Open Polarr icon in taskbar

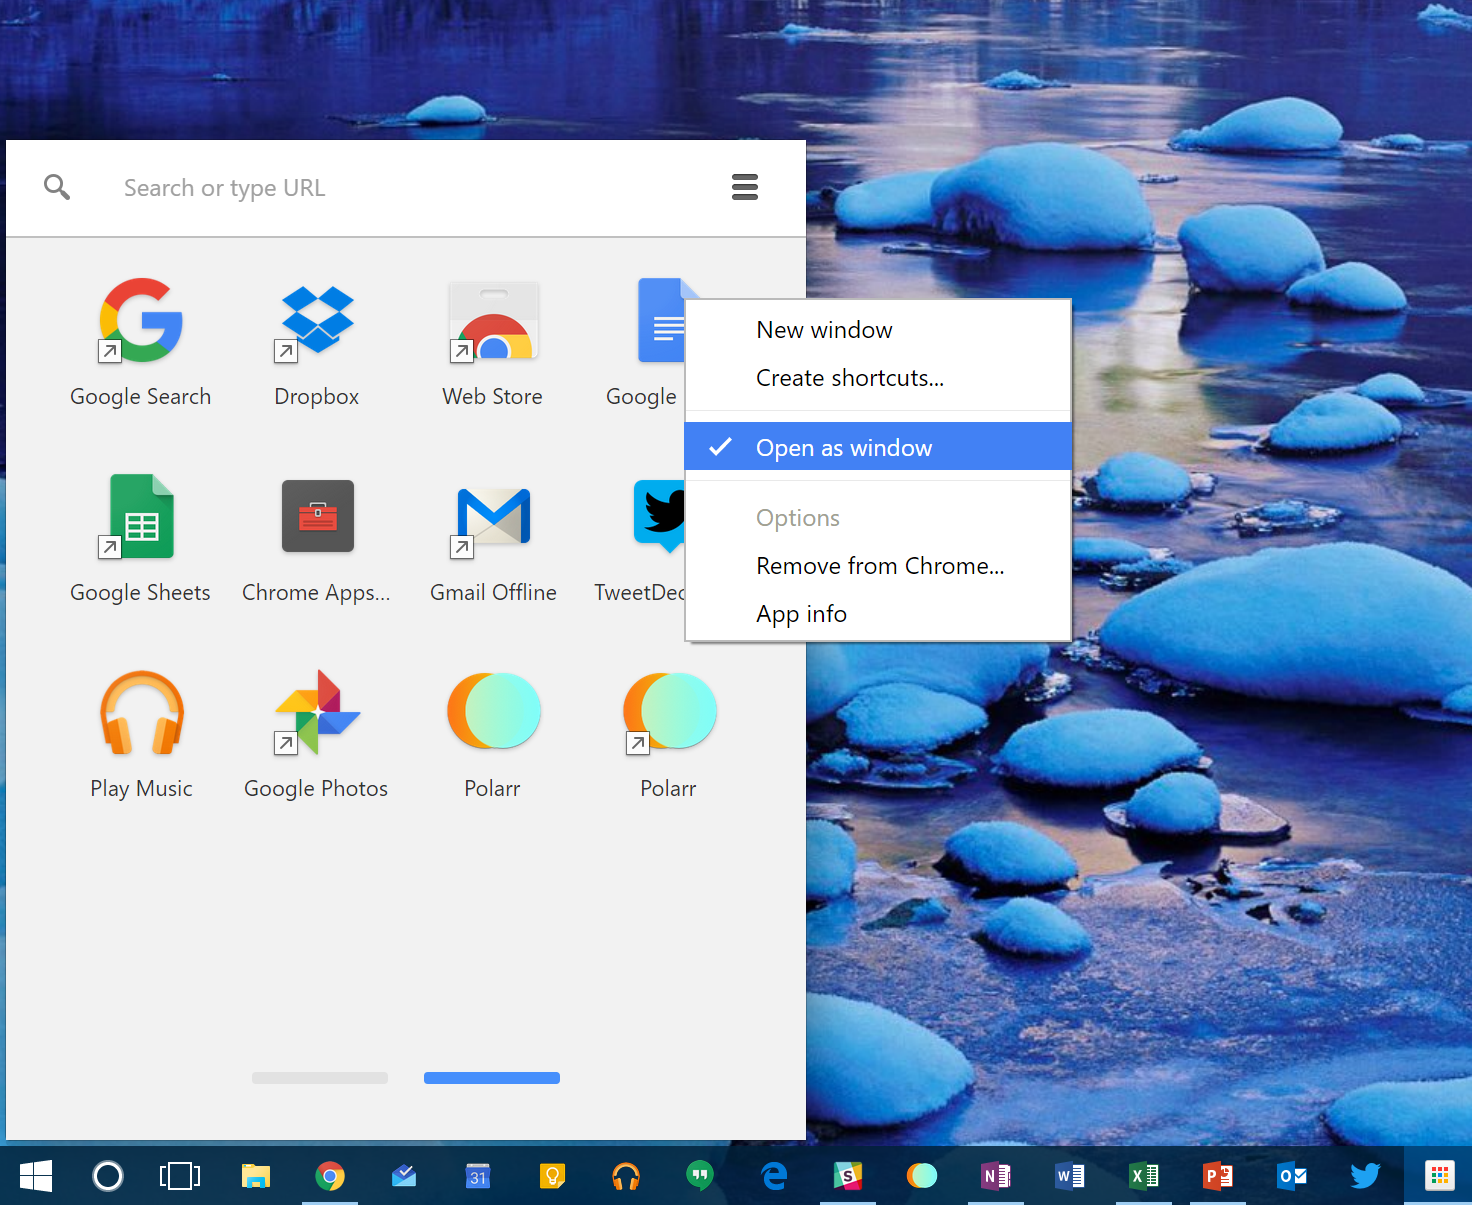[x=922, y=1176]
